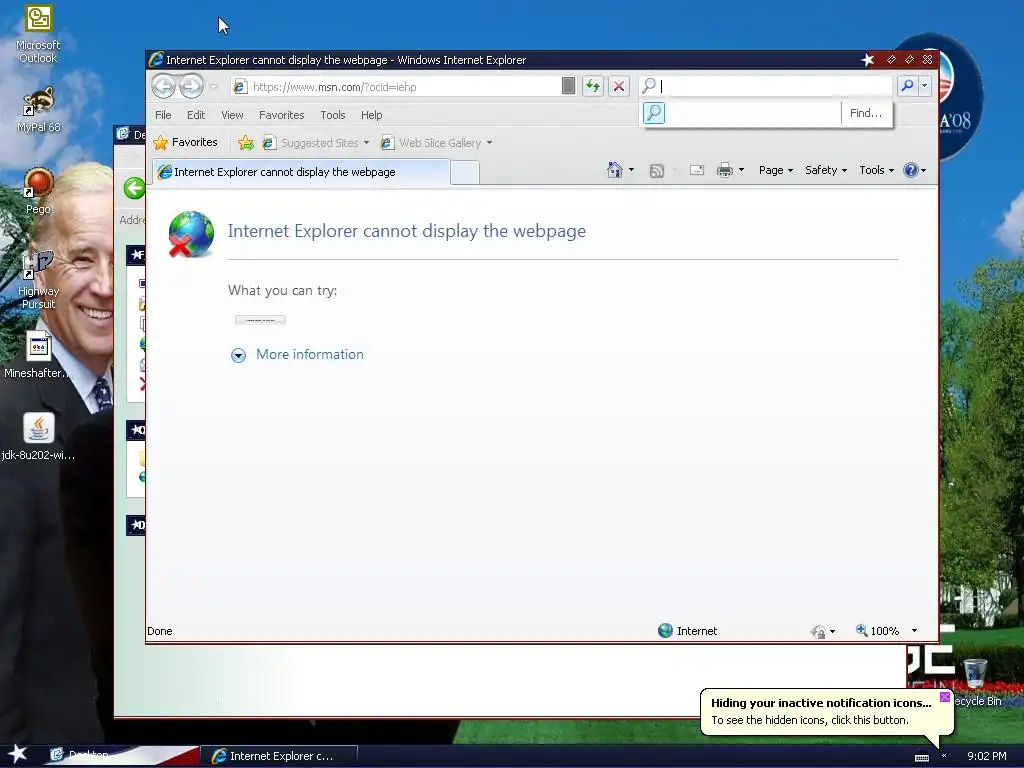Open Microsoft Outlook desktop icon
The image size is (1024, 768).
click(38, 34)
